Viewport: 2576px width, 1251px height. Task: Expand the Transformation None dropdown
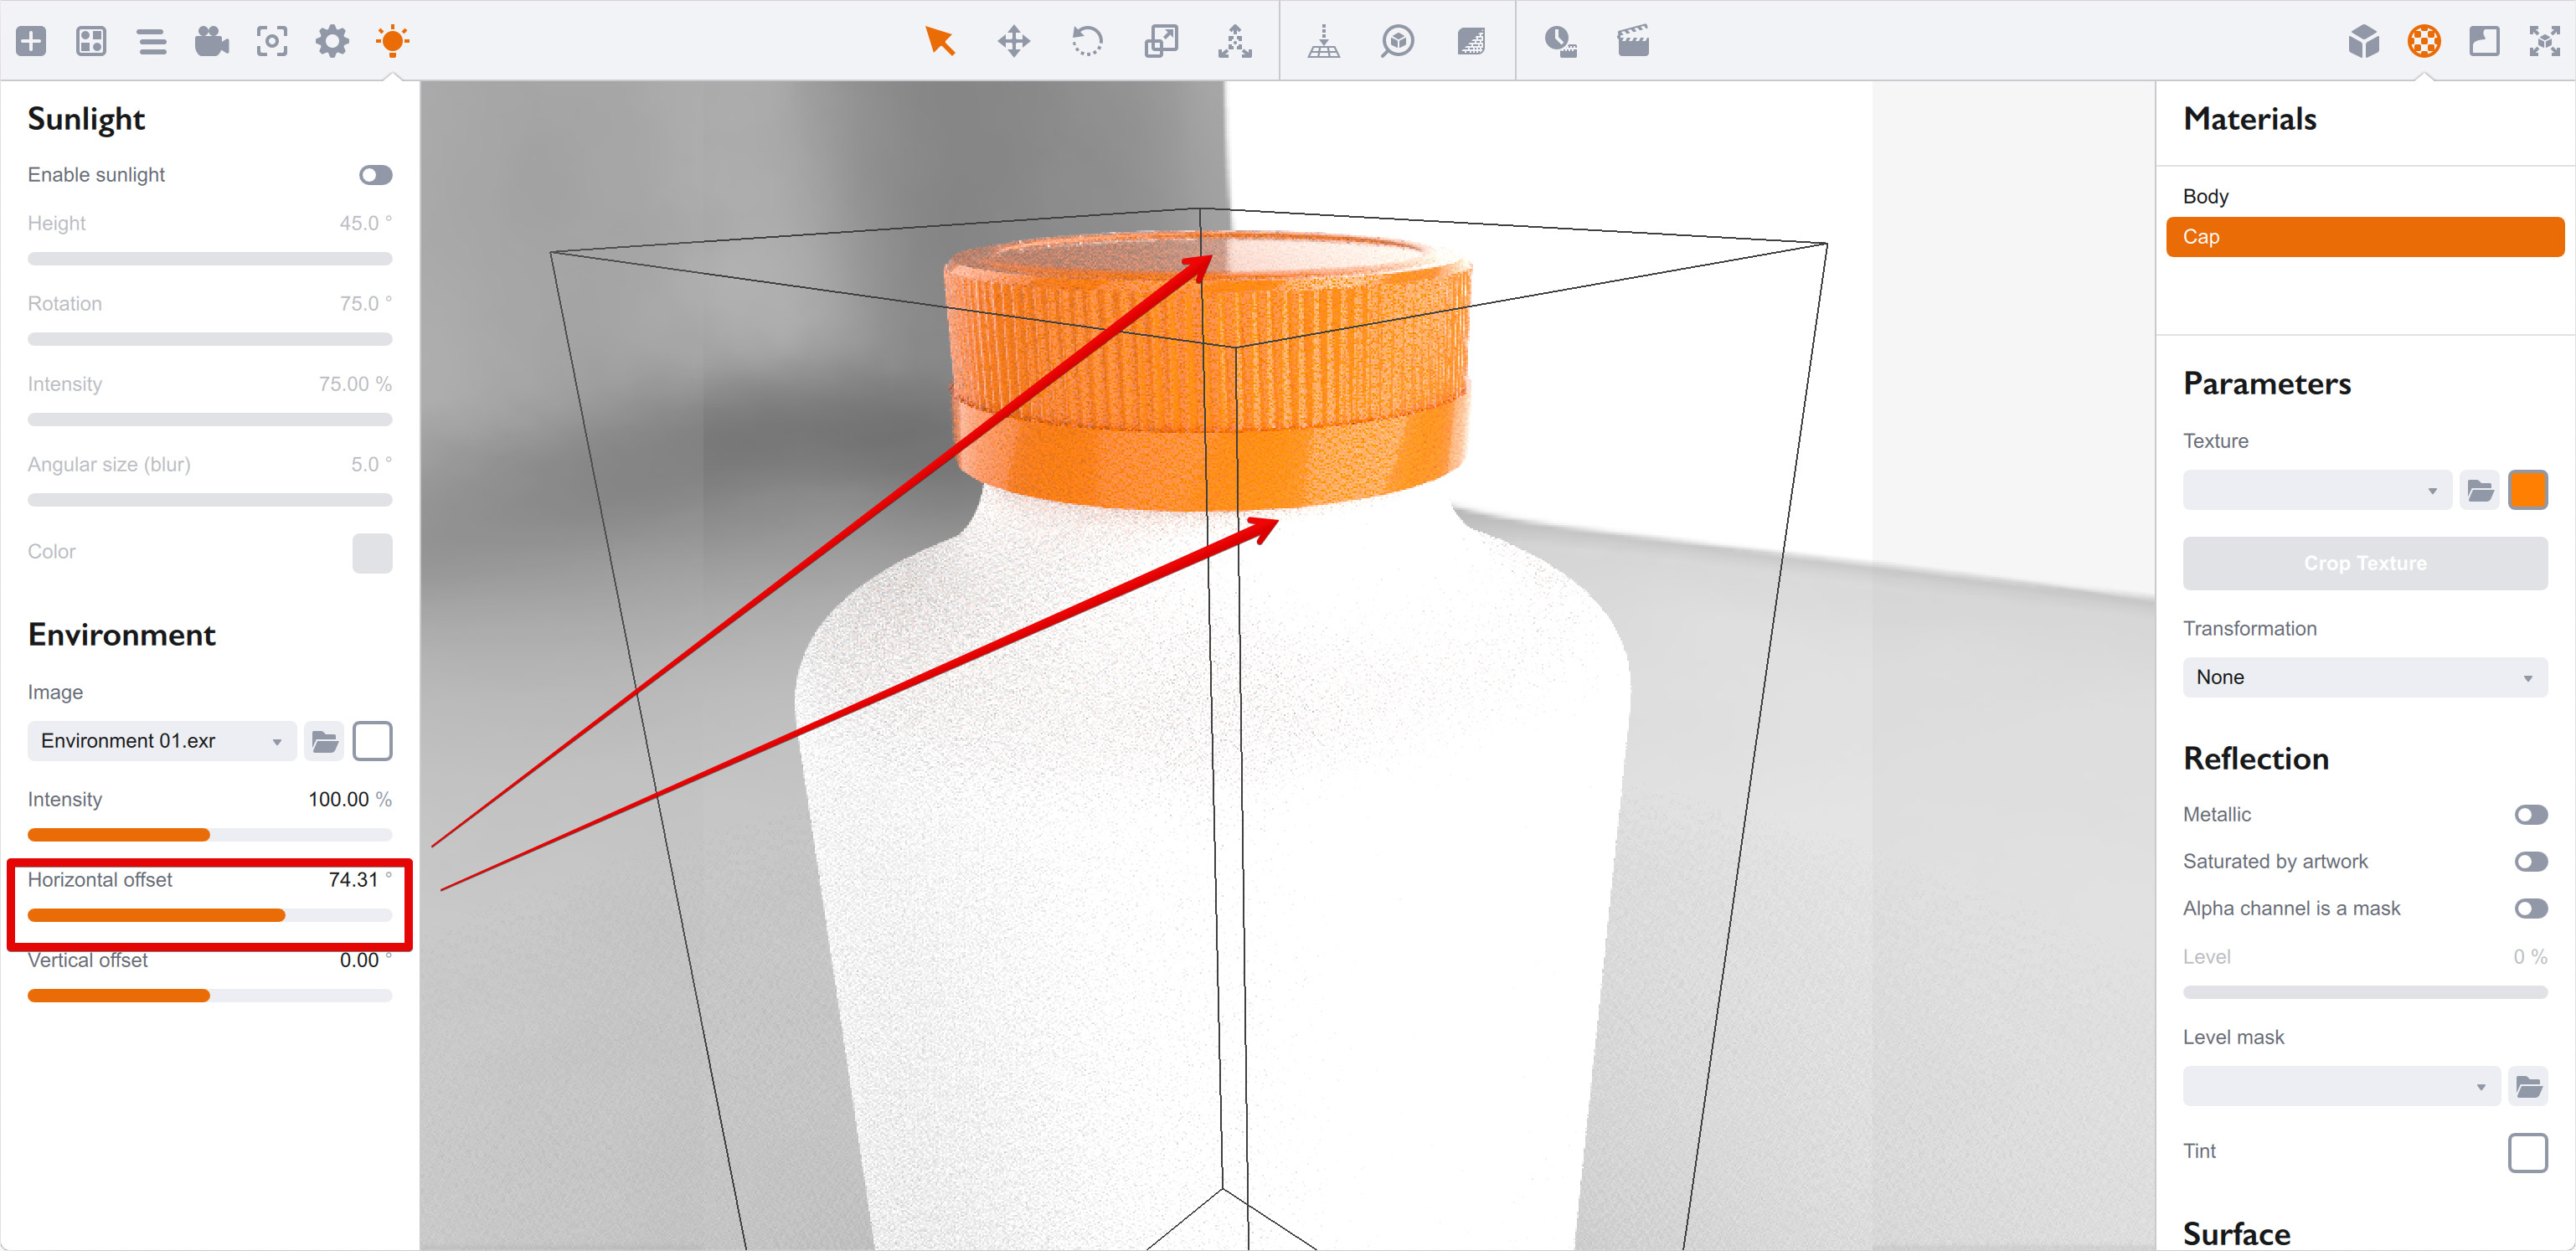(x=2364, y=677)
